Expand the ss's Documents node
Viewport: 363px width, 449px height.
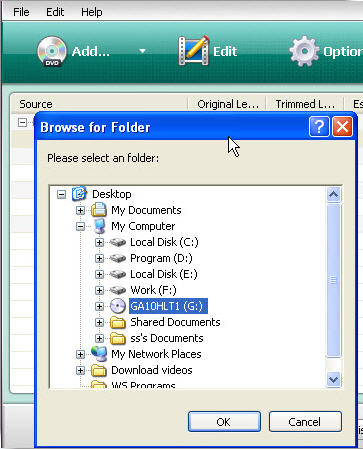(99, 338)
